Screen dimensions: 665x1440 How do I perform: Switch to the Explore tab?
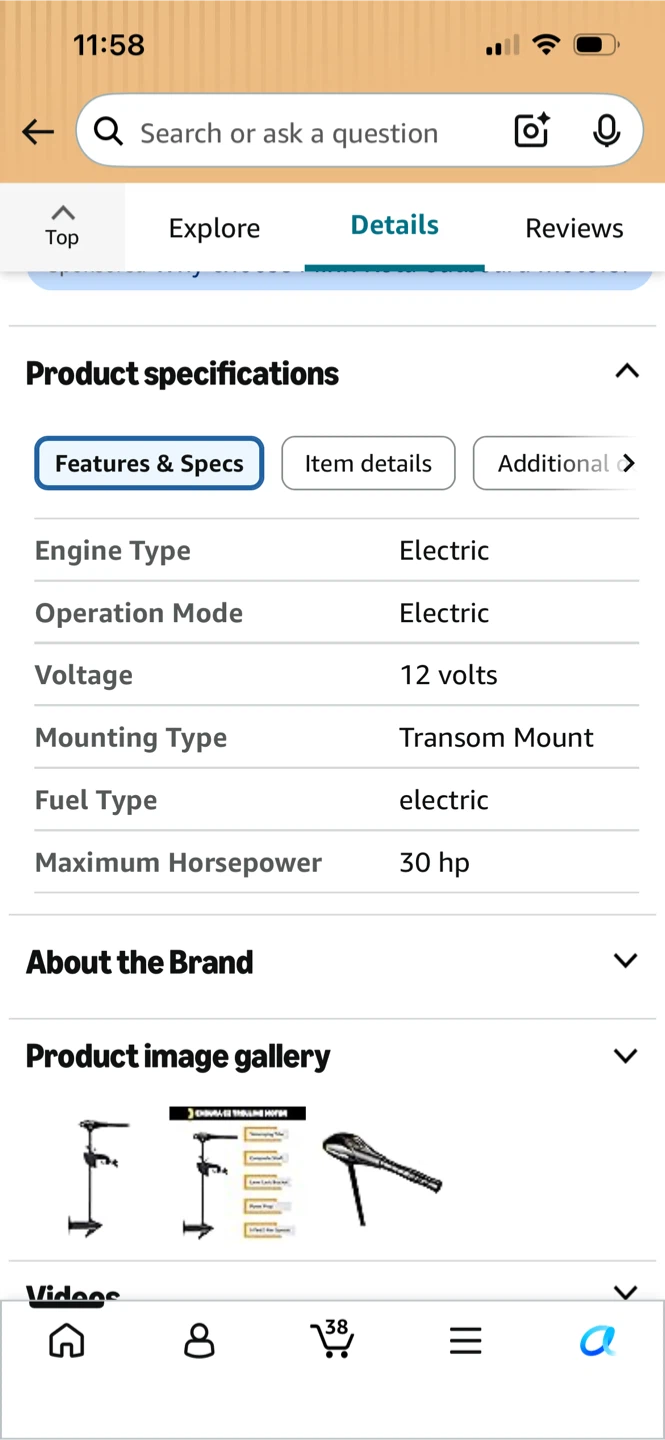[x=214, y=228]
